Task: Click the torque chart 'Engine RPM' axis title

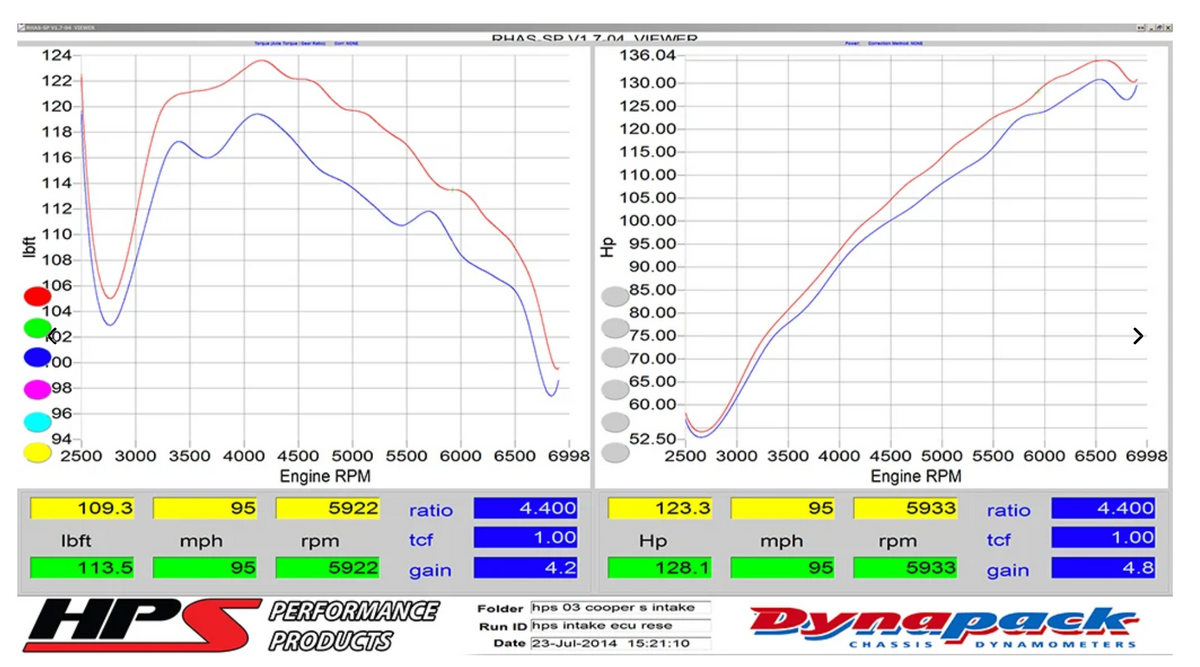Action: click(x=325, y=477)
